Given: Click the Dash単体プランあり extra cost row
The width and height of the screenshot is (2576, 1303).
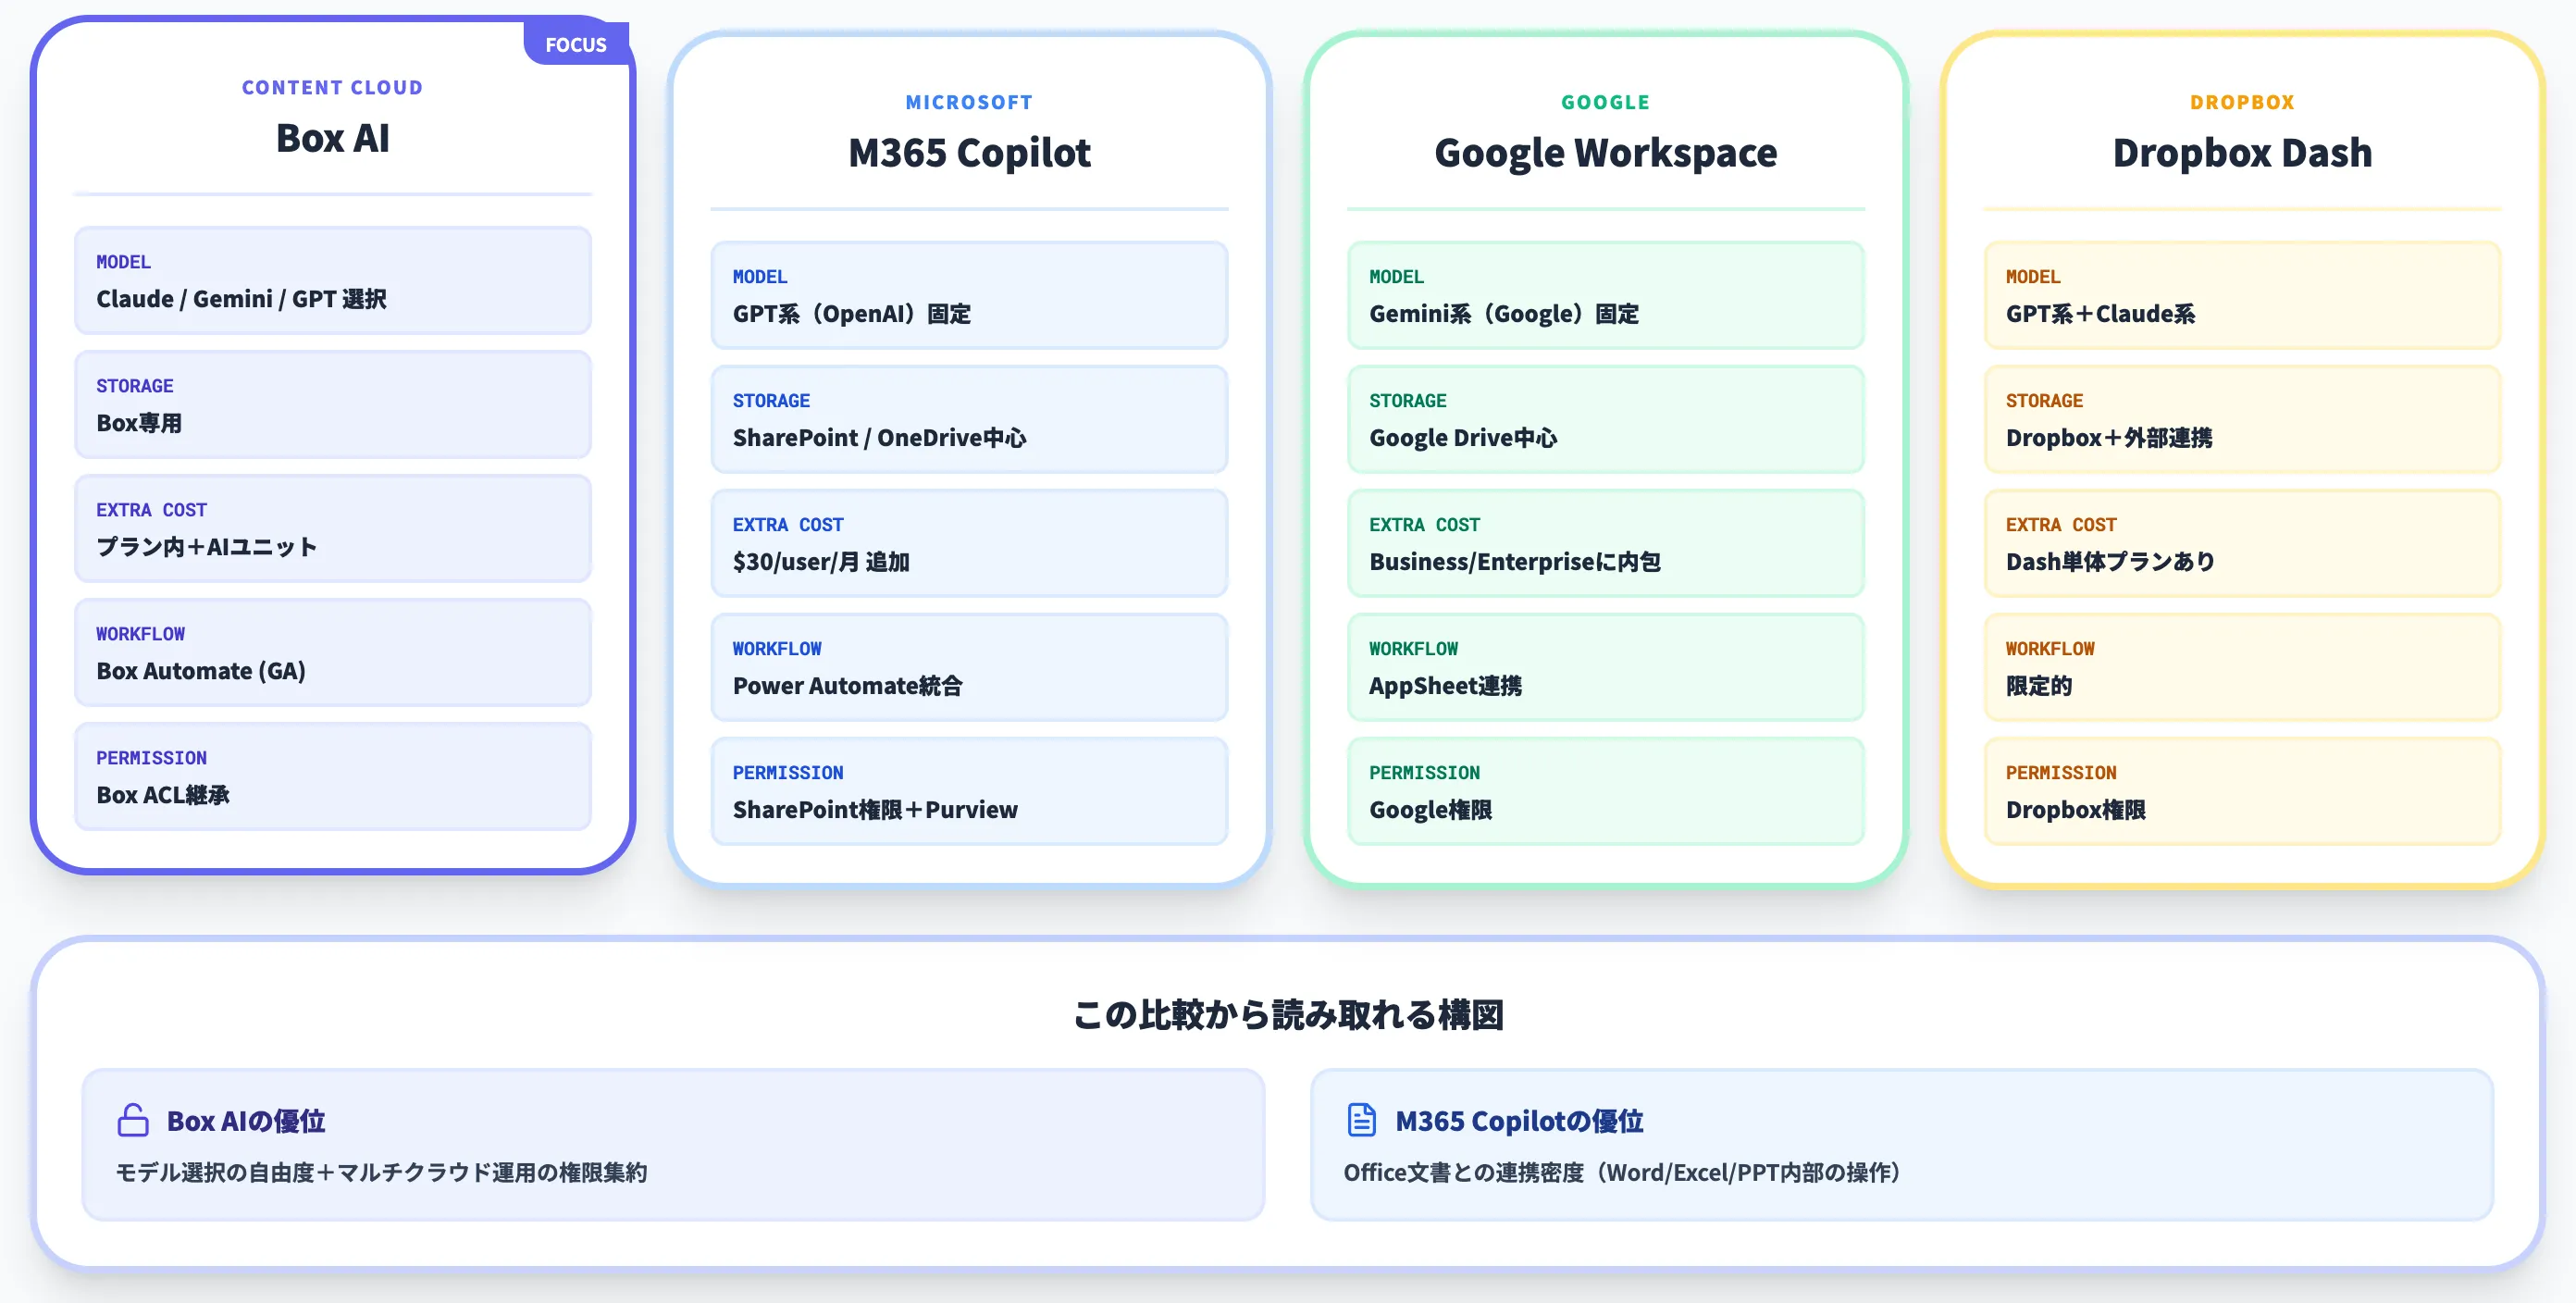Looking at the screenshot, I should pyautogui.click(x=2242, y=544).
